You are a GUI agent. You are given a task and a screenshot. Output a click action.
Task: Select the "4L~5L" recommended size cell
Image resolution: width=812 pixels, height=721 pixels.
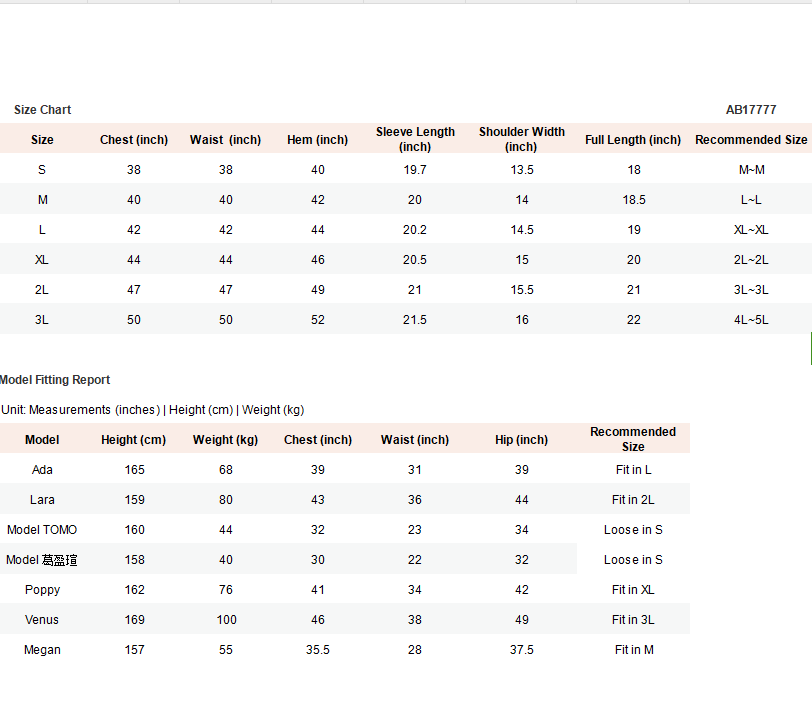point(751,320)
